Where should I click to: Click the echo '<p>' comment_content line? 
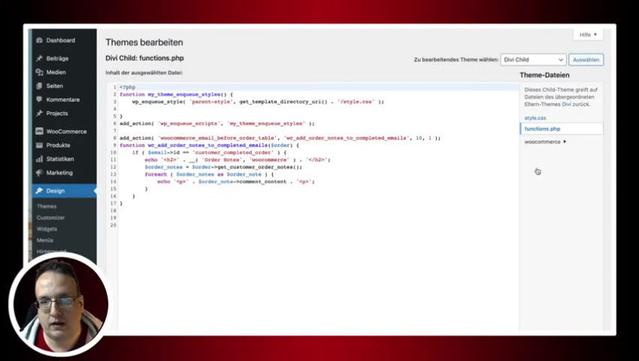point(236,182)
